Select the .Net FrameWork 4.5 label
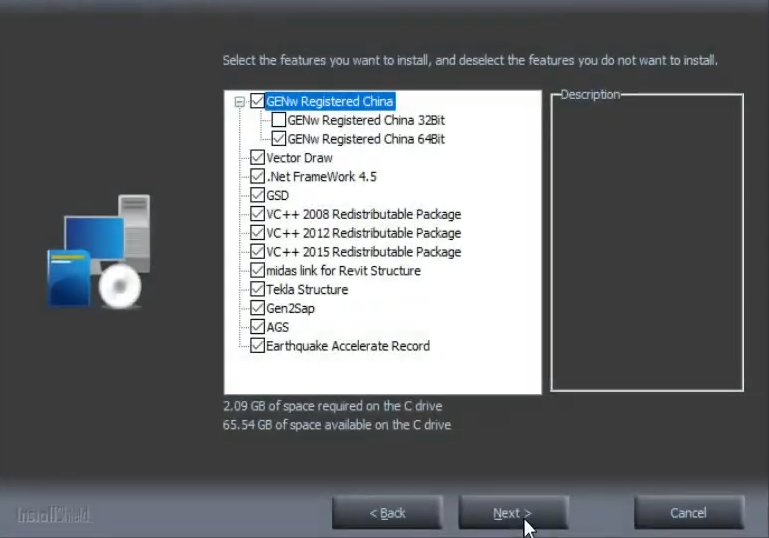This screenshot has height=538, width=769. point(321,177)
